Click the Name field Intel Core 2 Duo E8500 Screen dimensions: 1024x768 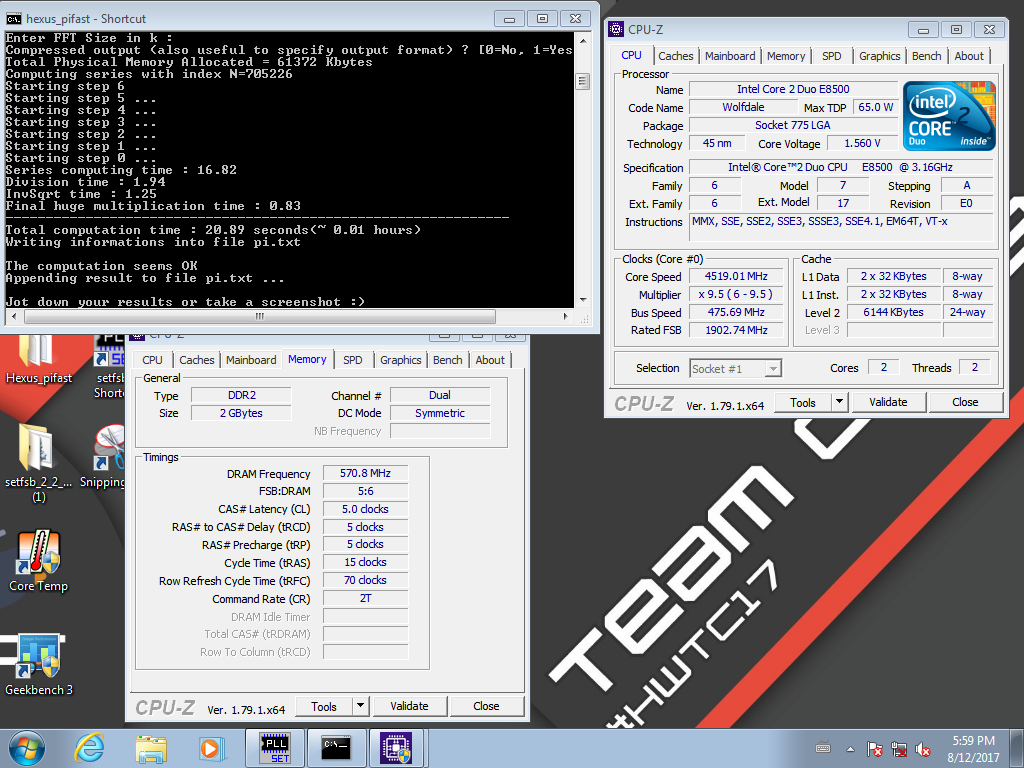click(x=793, y=89)
